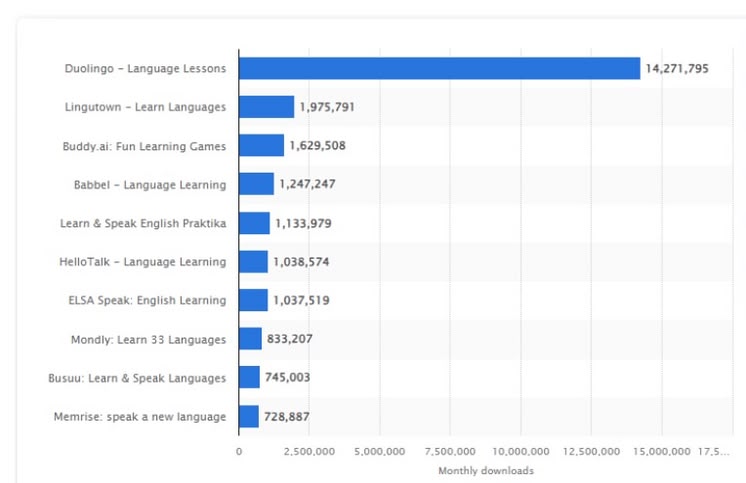Click 'Busuu: Learn & Speak Languages' label
746x483 pixels.
click(x=137, y=378)
